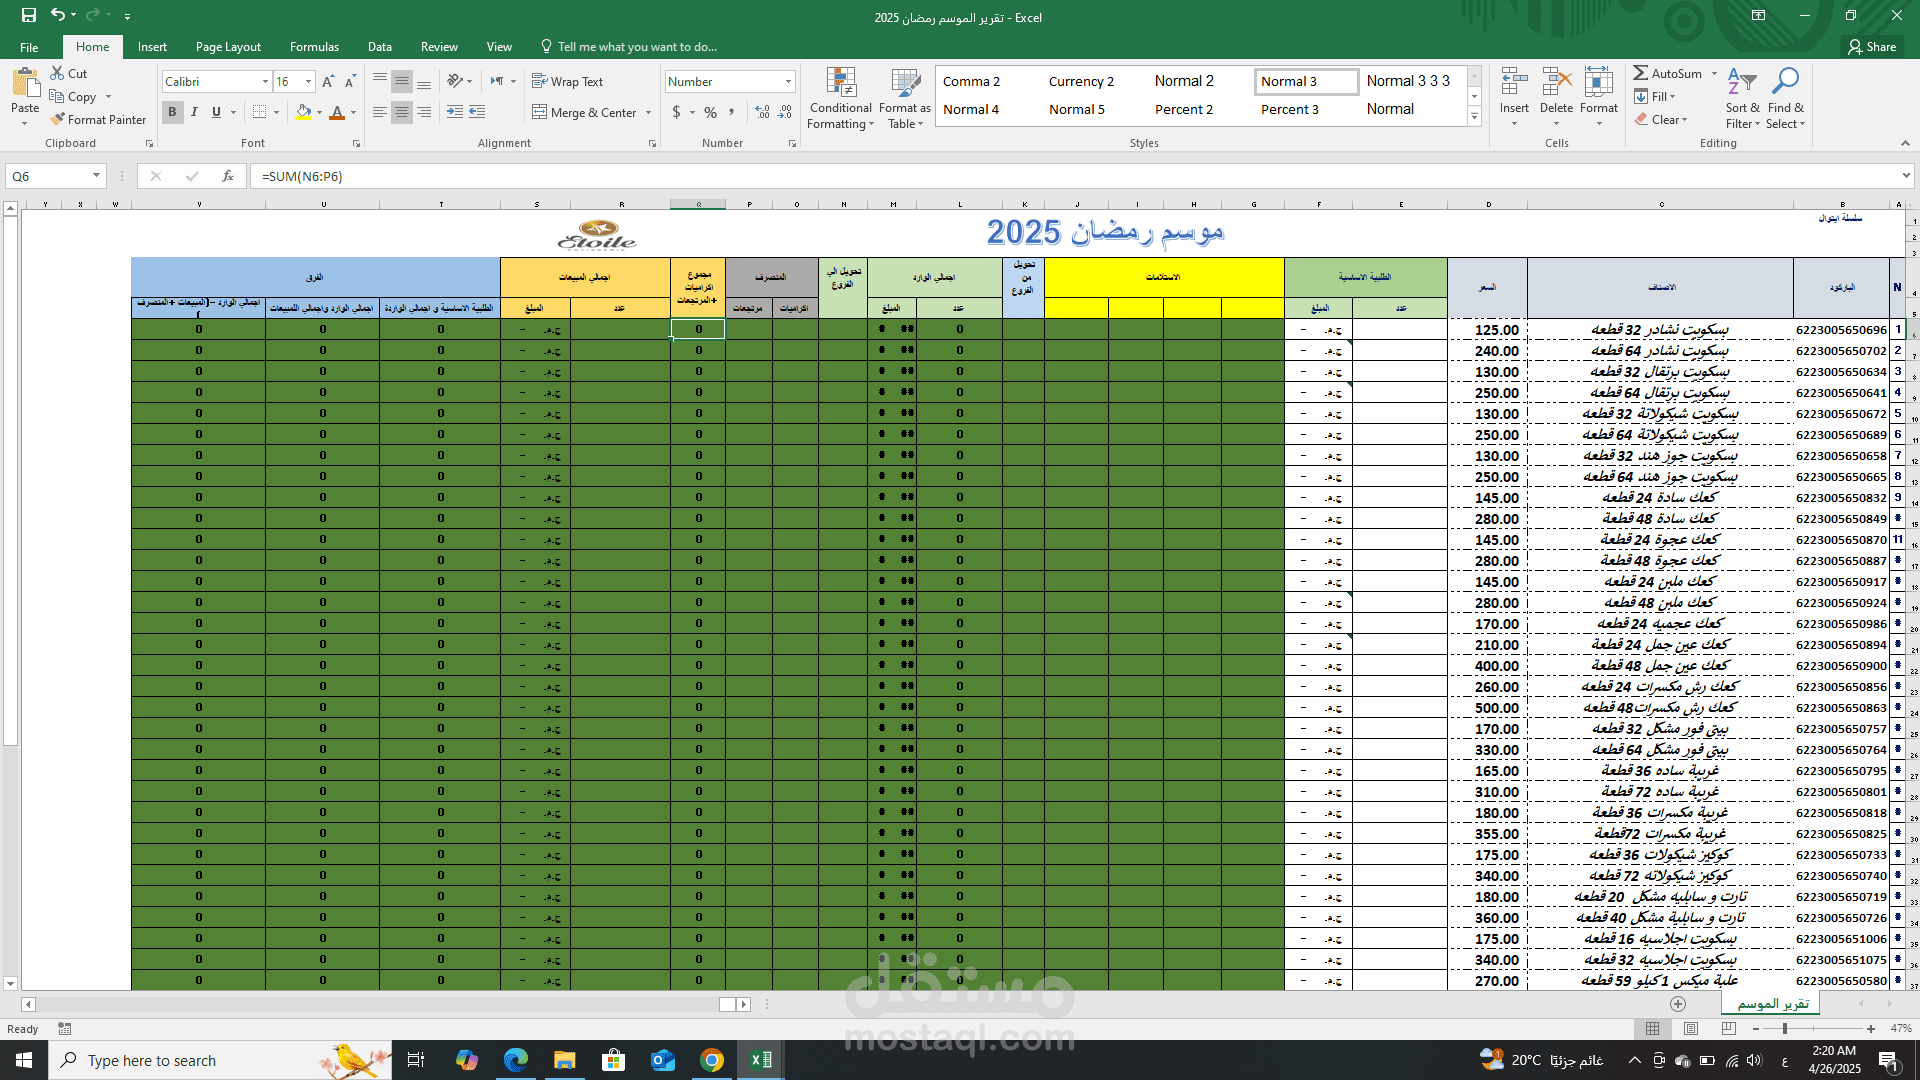The height and width of the screenshot is (1080, 1920).
Task: Open the font name Calibri dropdown
Action: [x=265, y=82]
